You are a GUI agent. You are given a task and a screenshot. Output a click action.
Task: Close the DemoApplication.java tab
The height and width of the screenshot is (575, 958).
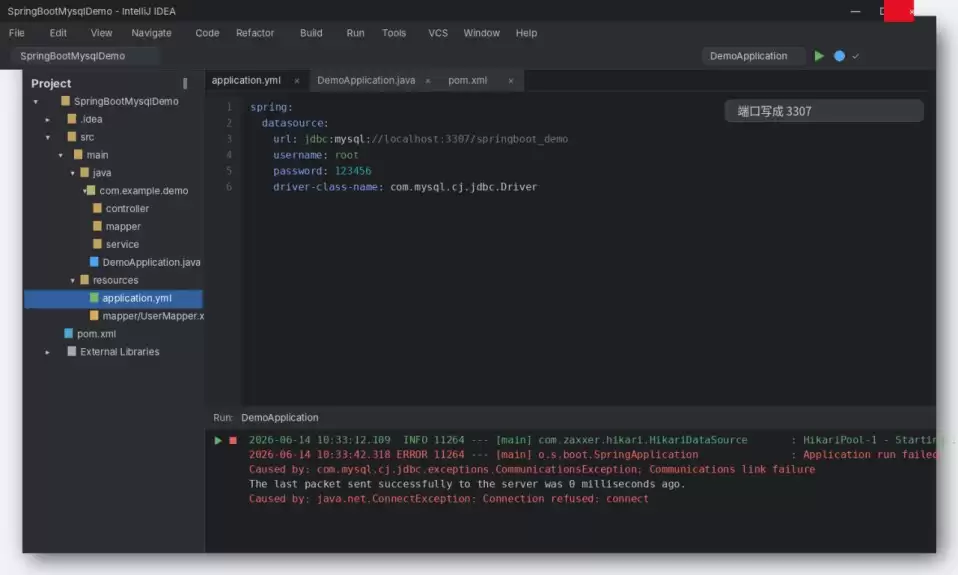tap(428, 81)
